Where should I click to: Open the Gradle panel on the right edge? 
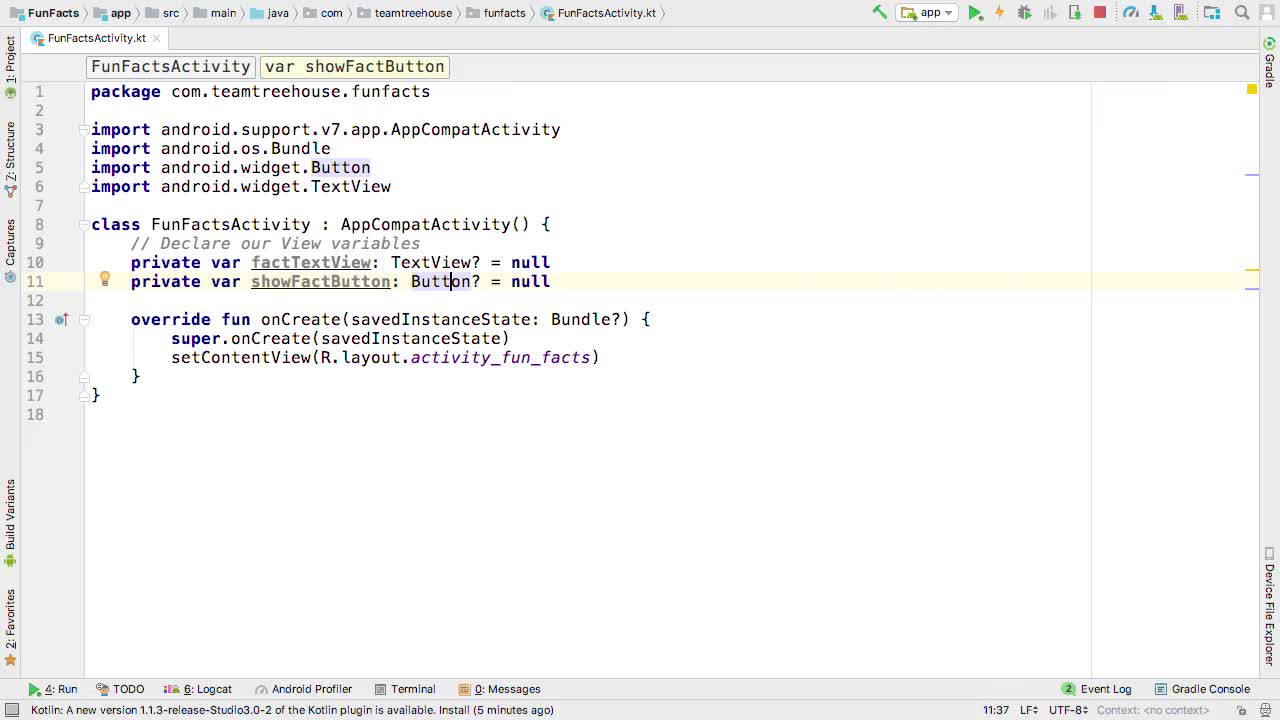point(1270,69)
